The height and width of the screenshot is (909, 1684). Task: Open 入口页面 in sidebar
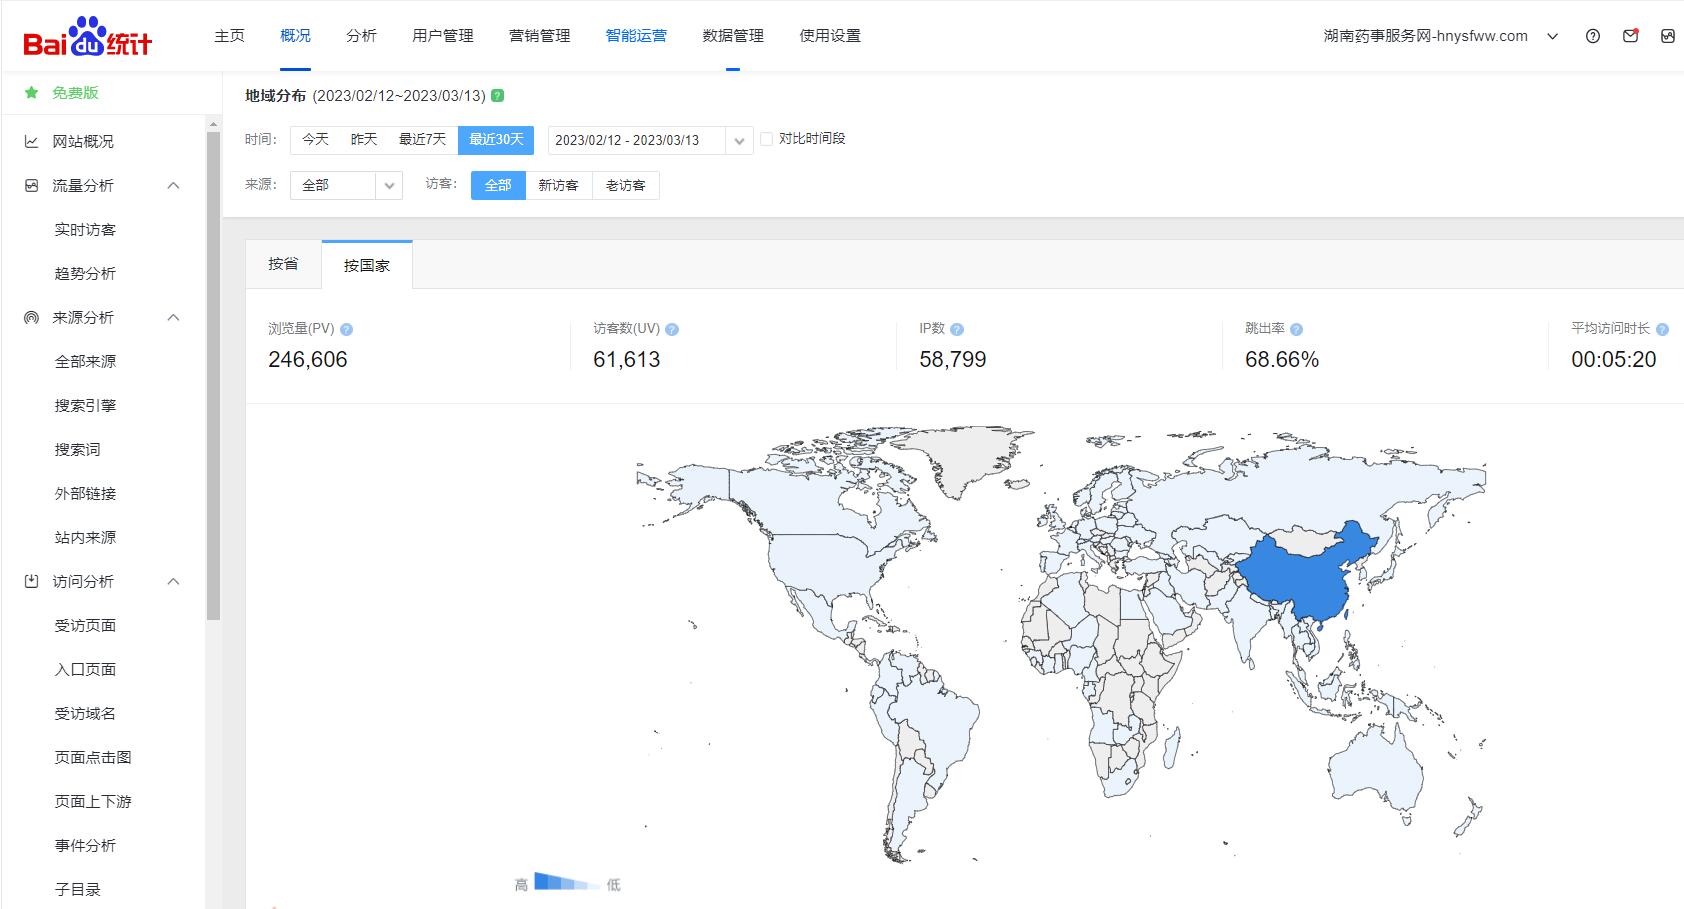[85, 670]
